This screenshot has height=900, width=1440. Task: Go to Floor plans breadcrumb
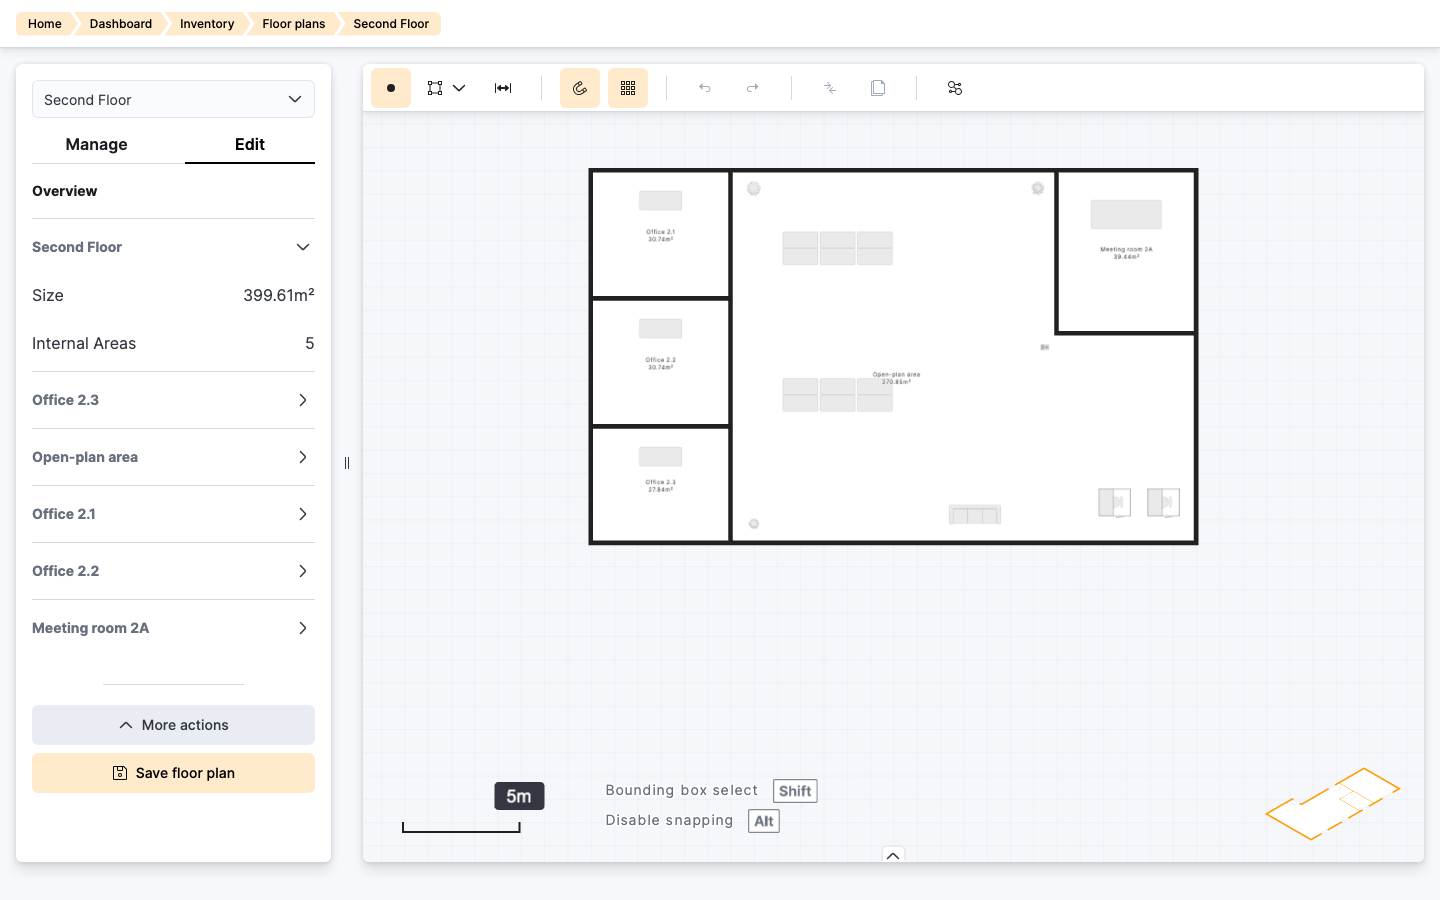[x=294, y=24]
